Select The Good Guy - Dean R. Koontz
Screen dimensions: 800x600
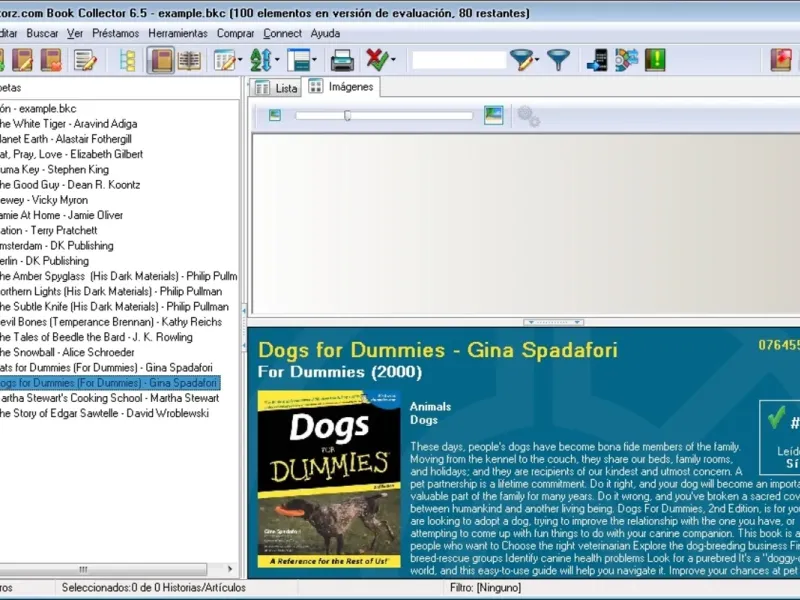[70, 185]
